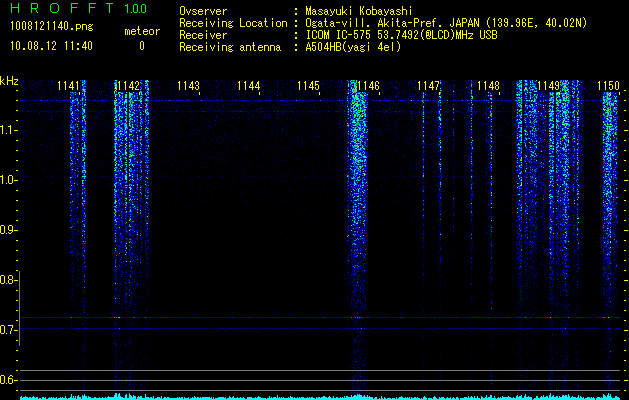
Task: Click the 1.0 kHz axis label
Action: (x=8, y=180)
